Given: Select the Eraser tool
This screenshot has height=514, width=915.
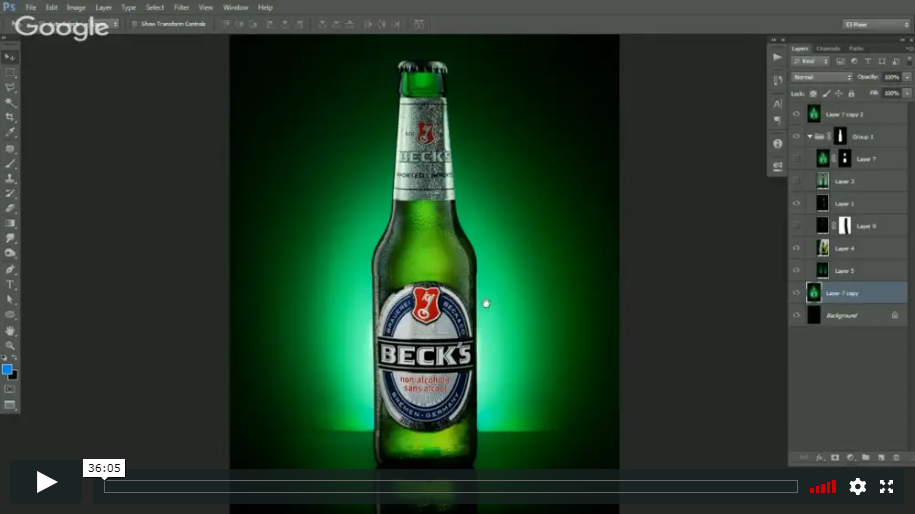Looking at the screenshot, I should pos(10,208).
